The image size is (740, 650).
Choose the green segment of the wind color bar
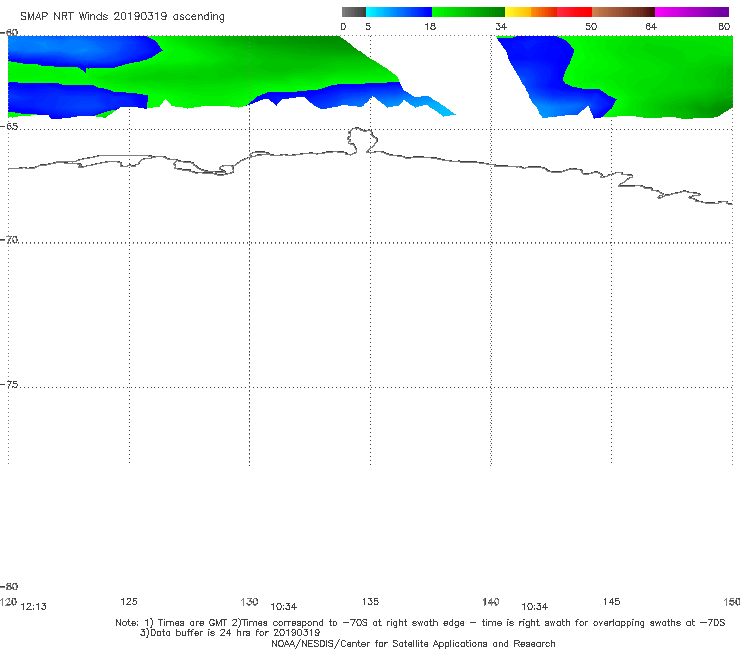point(468,12)
